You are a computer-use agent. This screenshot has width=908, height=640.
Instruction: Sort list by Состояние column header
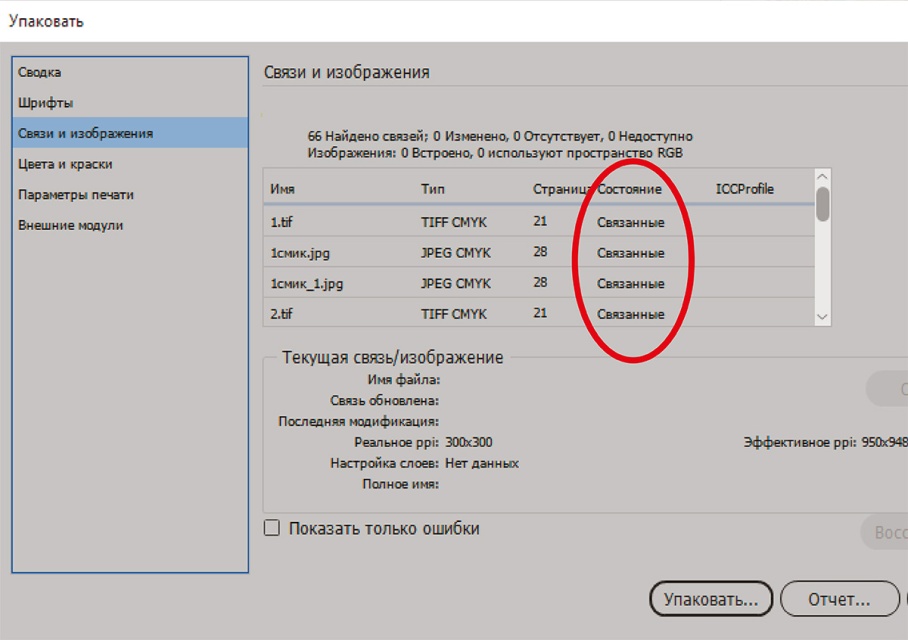629,189
